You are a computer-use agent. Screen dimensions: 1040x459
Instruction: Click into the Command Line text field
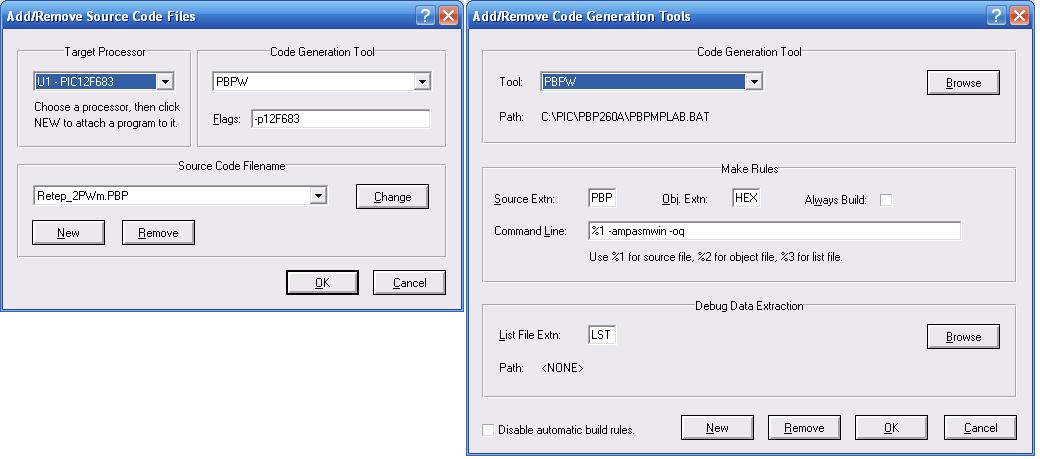[774, 231]
